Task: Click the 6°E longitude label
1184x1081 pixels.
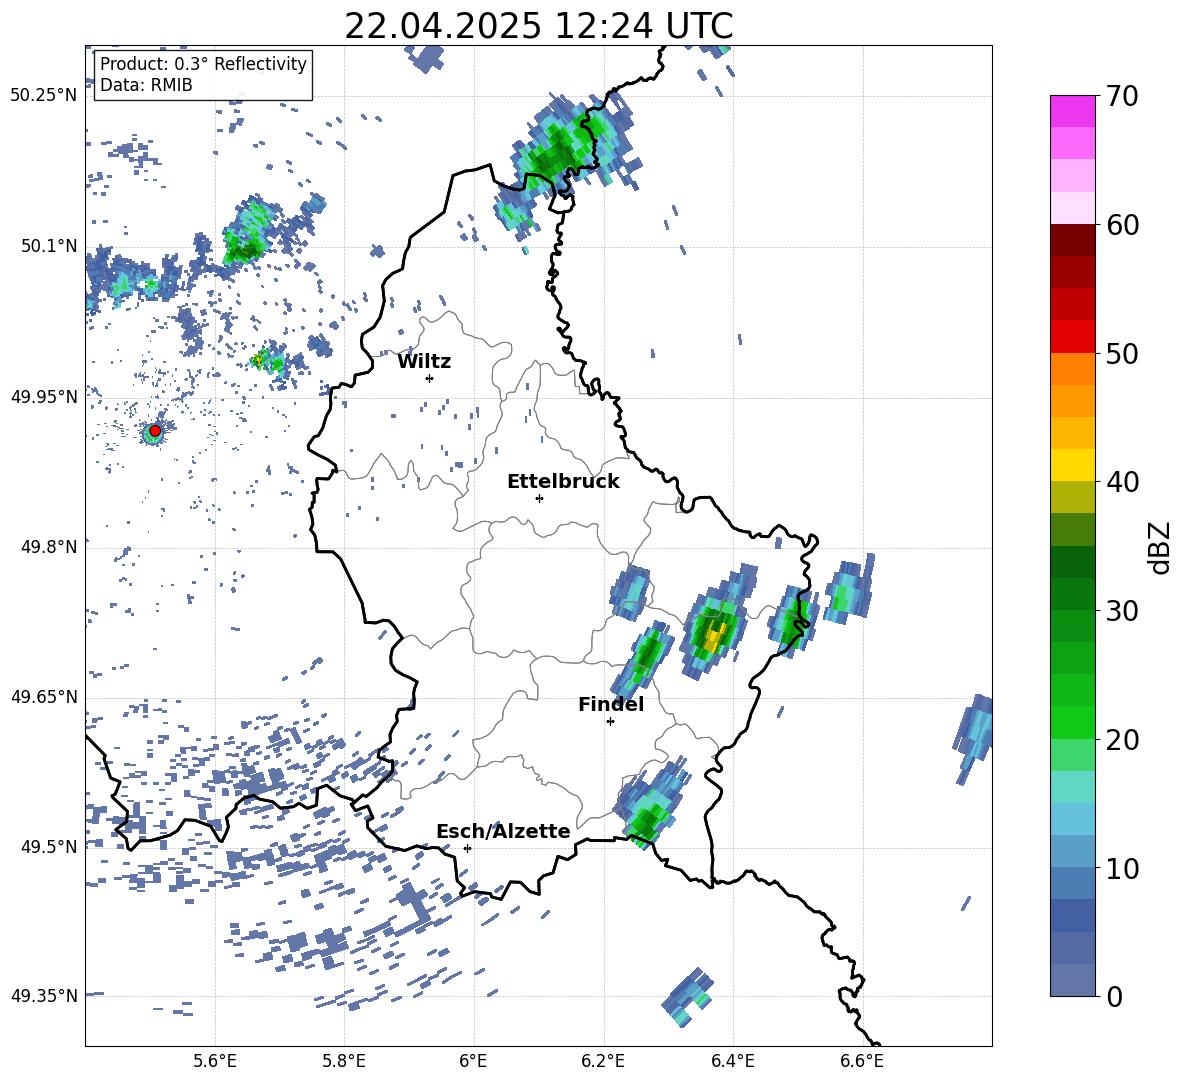Action: click(x=473, y=1061)
